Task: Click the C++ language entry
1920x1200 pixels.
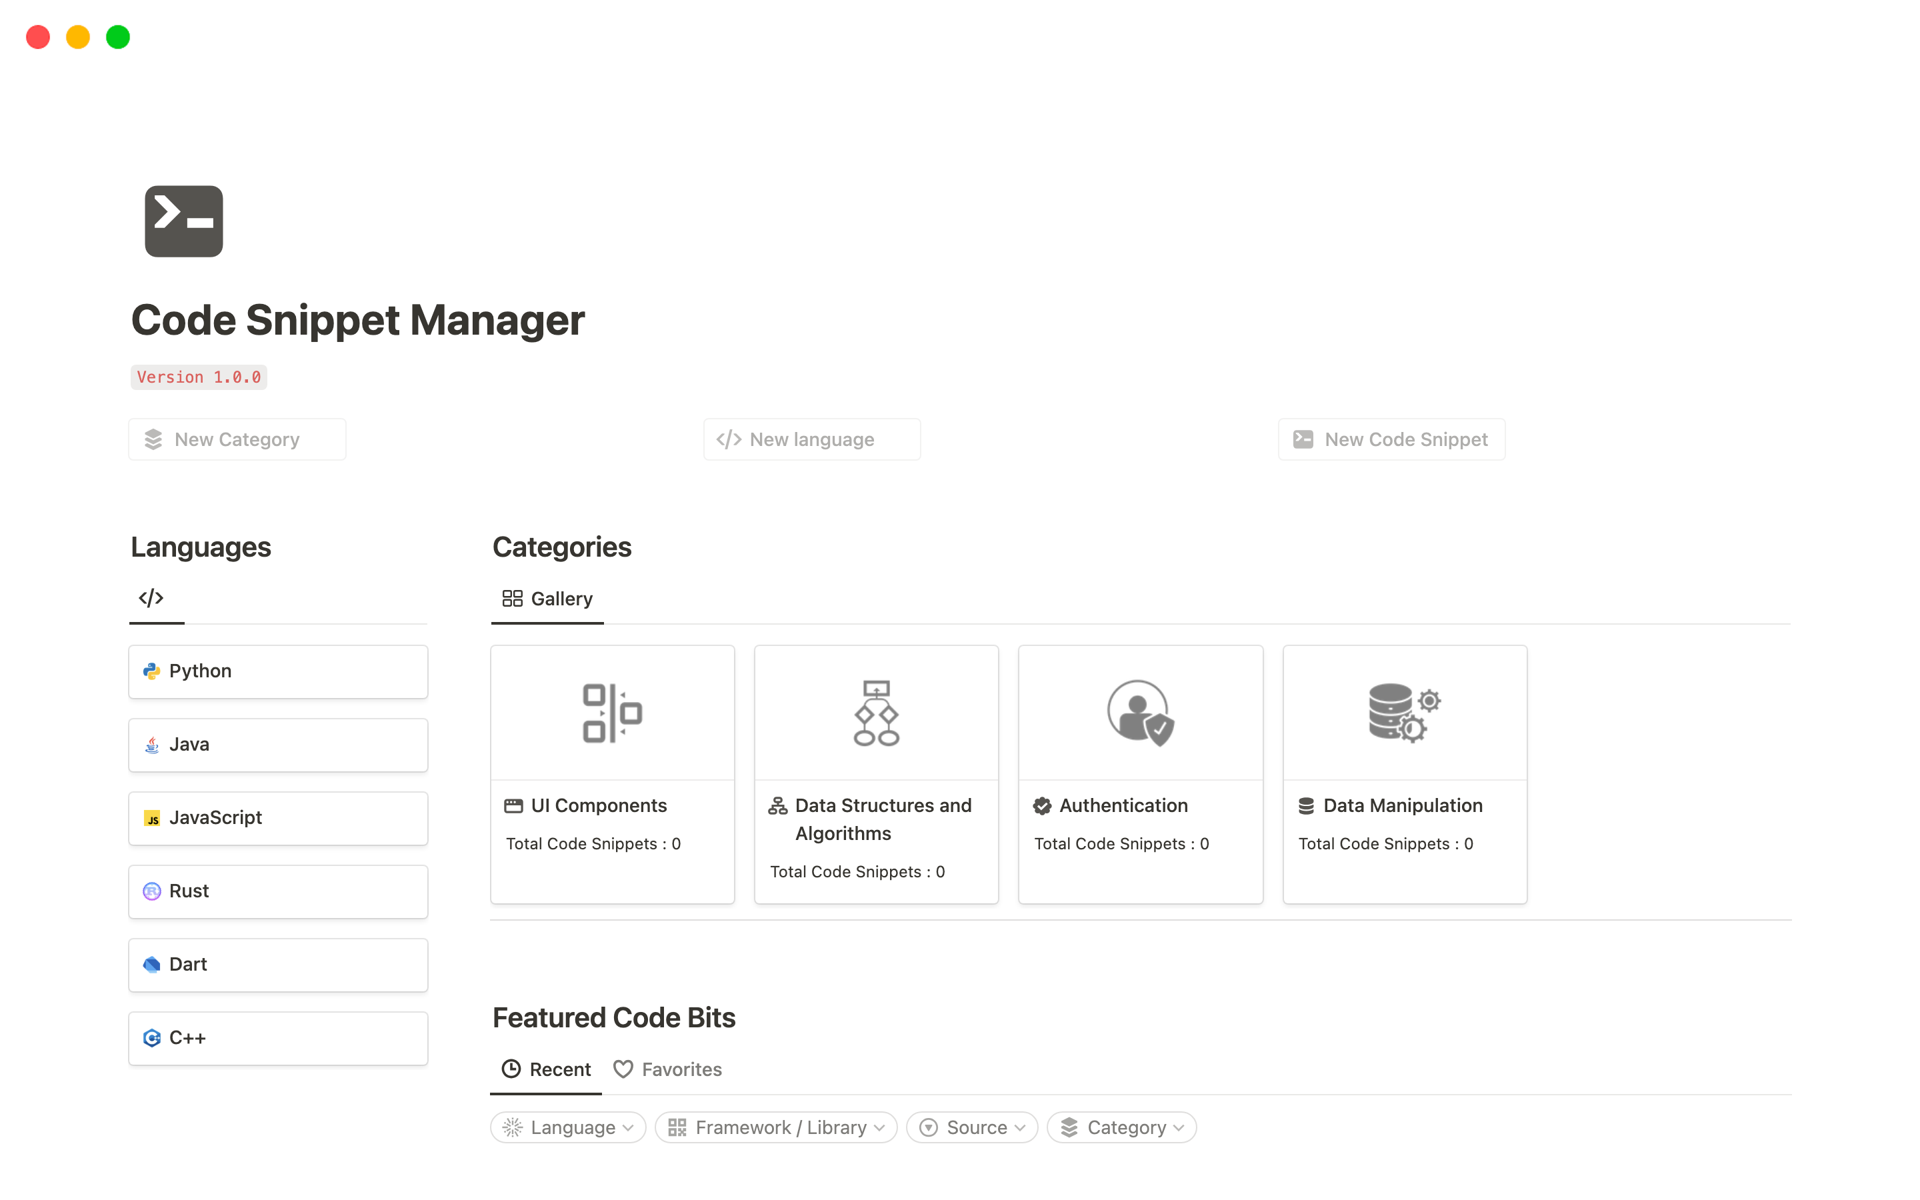Action: [276, 1037]
